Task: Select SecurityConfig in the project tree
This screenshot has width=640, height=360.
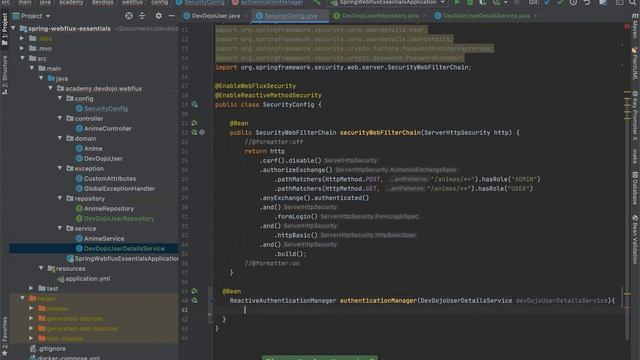Action: click(106, 109)
